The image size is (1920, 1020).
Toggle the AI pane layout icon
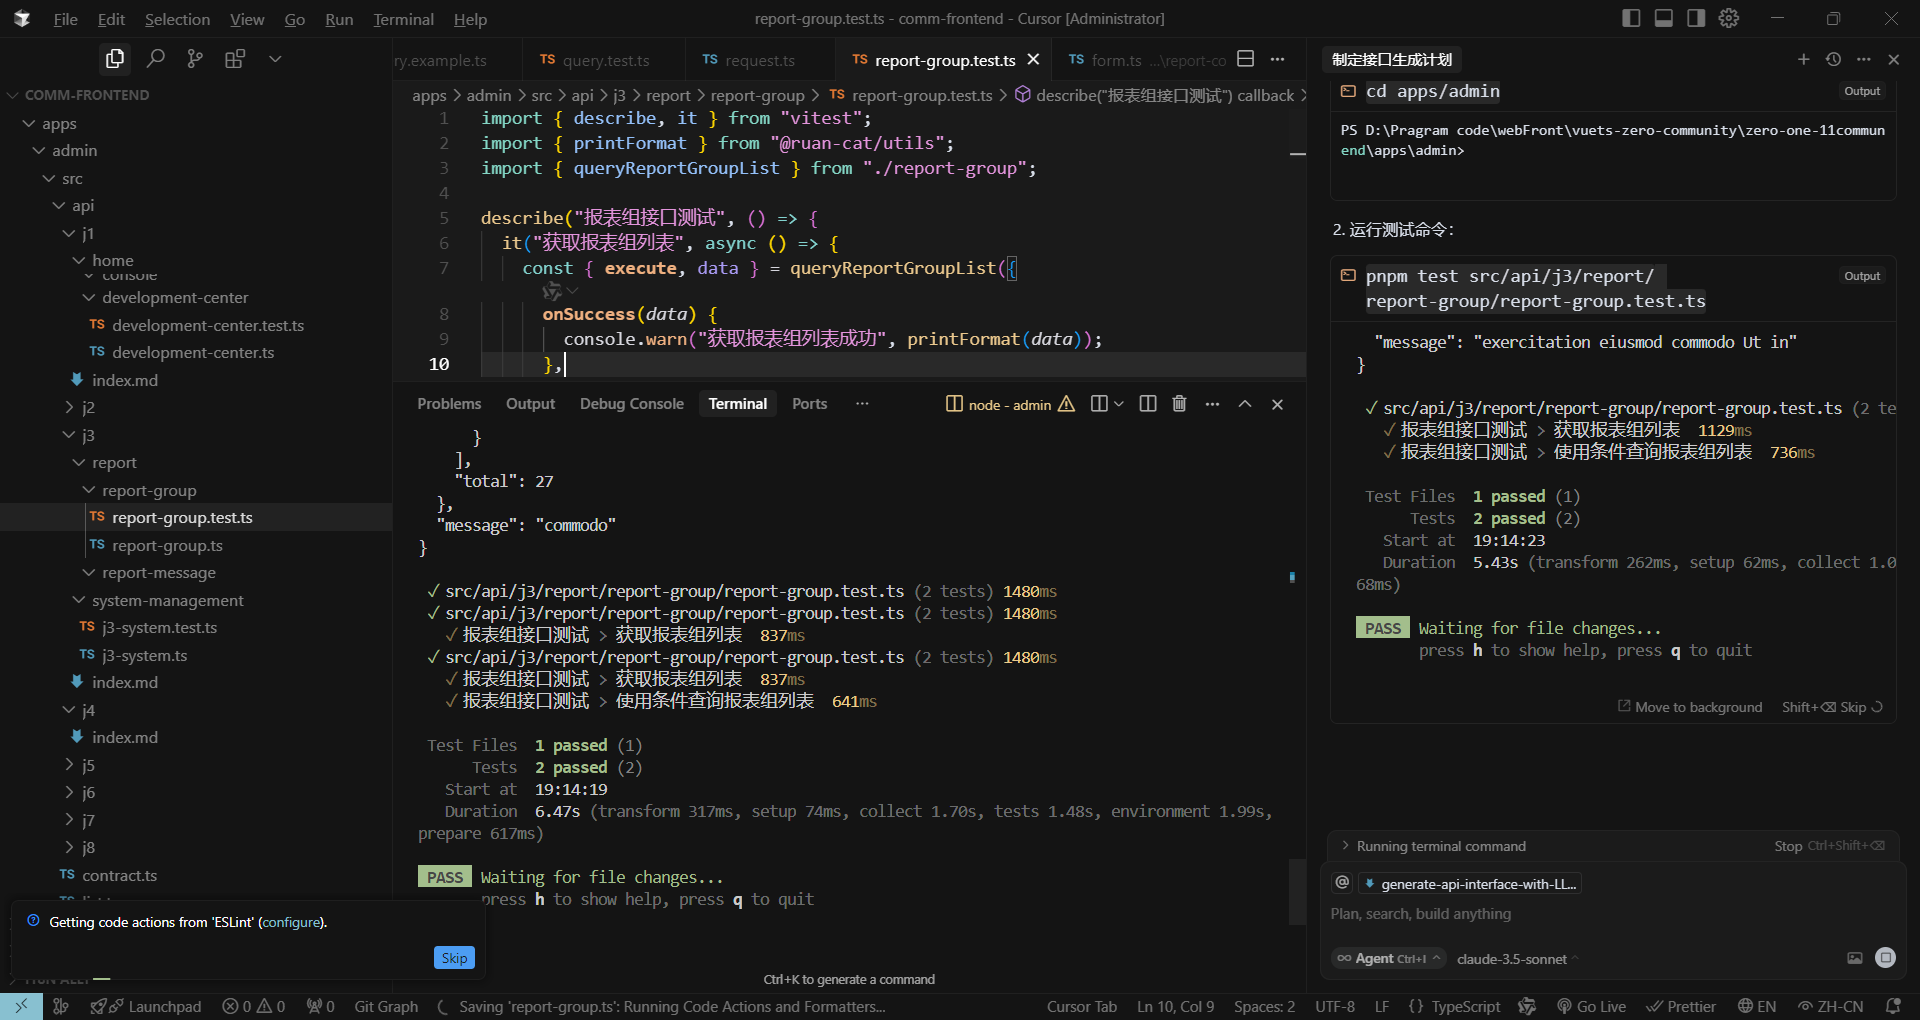(x=1696, y=18)
